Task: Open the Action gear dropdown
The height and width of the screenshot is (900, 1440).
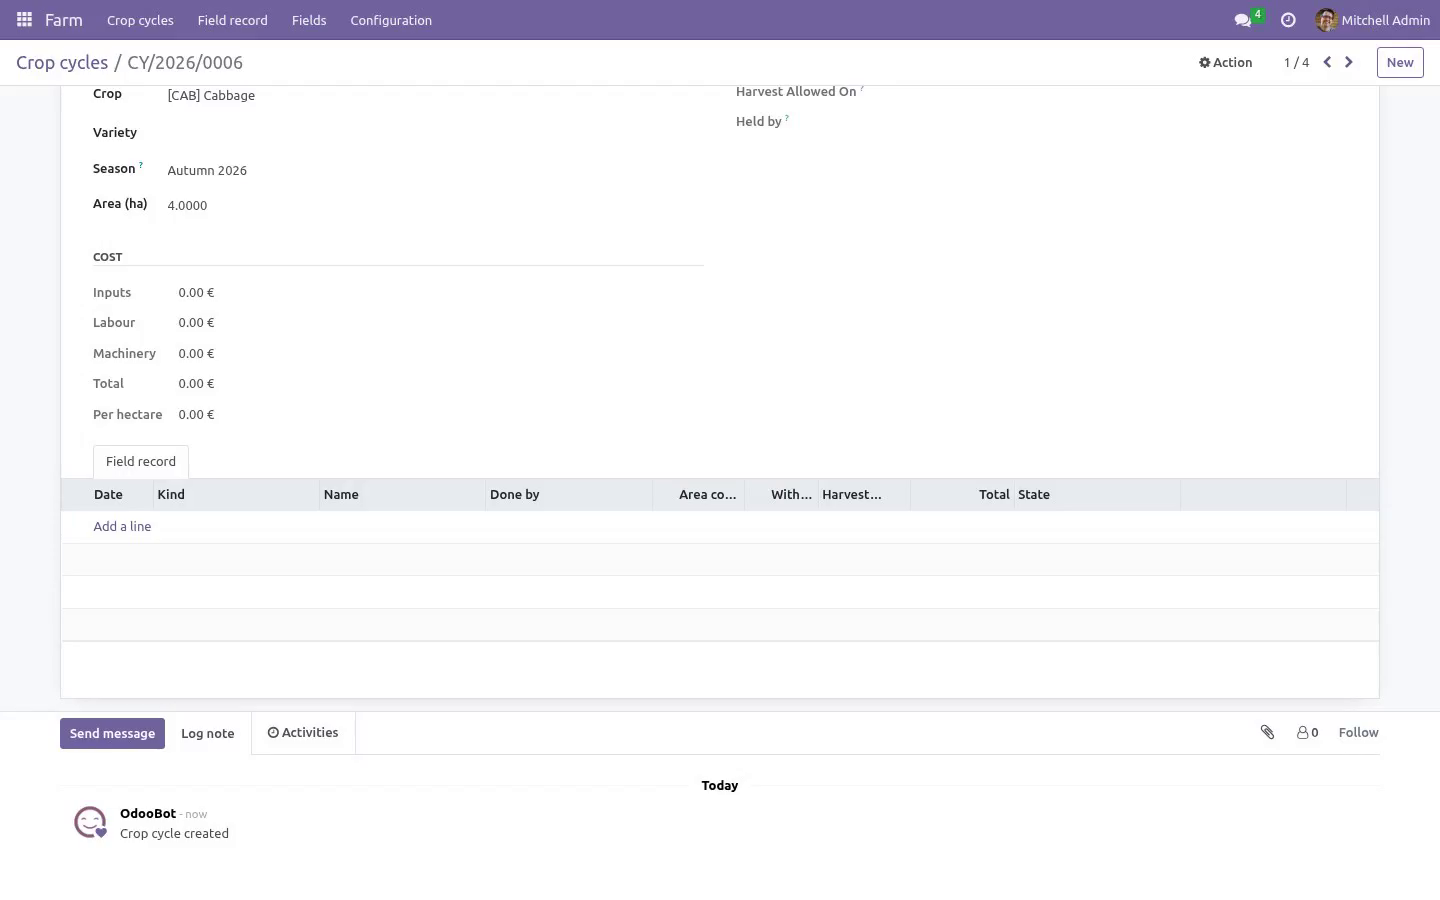Action: pos(1225,62)
